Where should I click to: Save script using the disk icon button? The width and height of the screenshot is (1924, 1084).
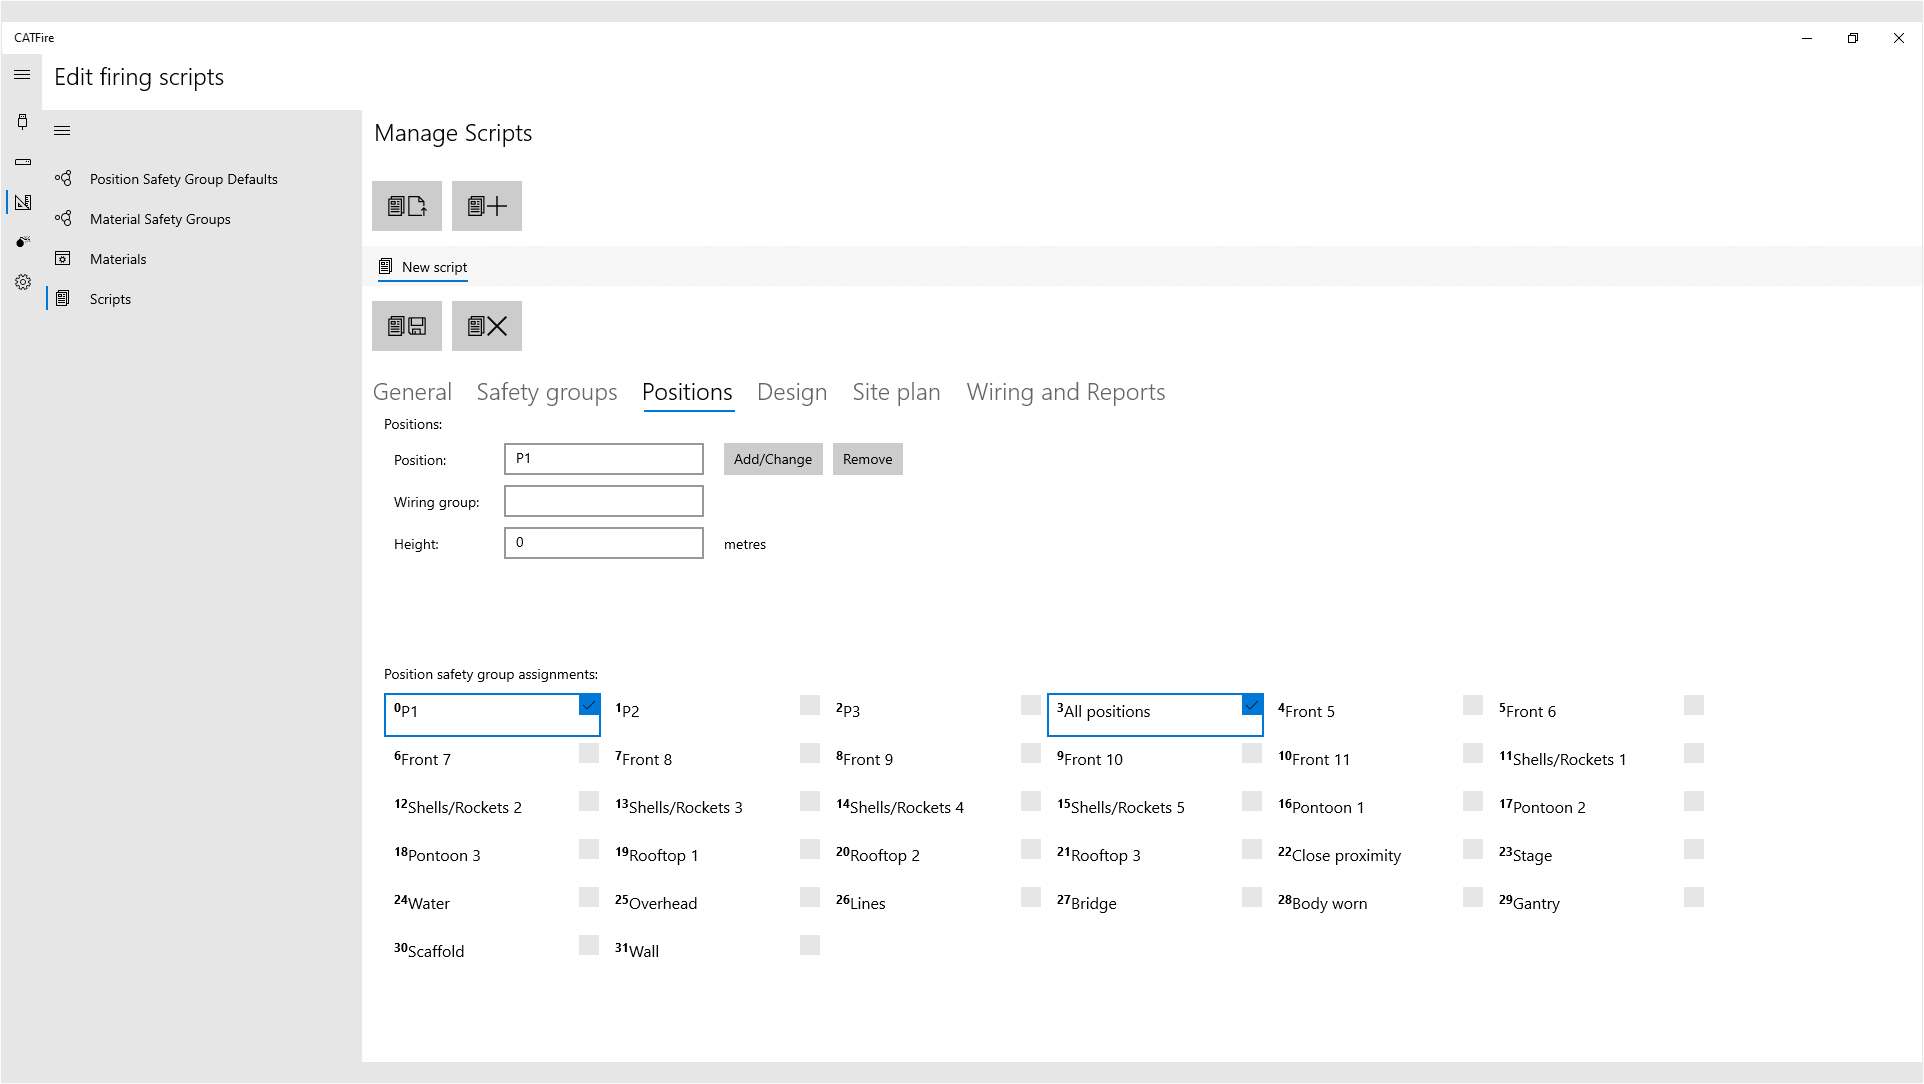coord(407,326)
